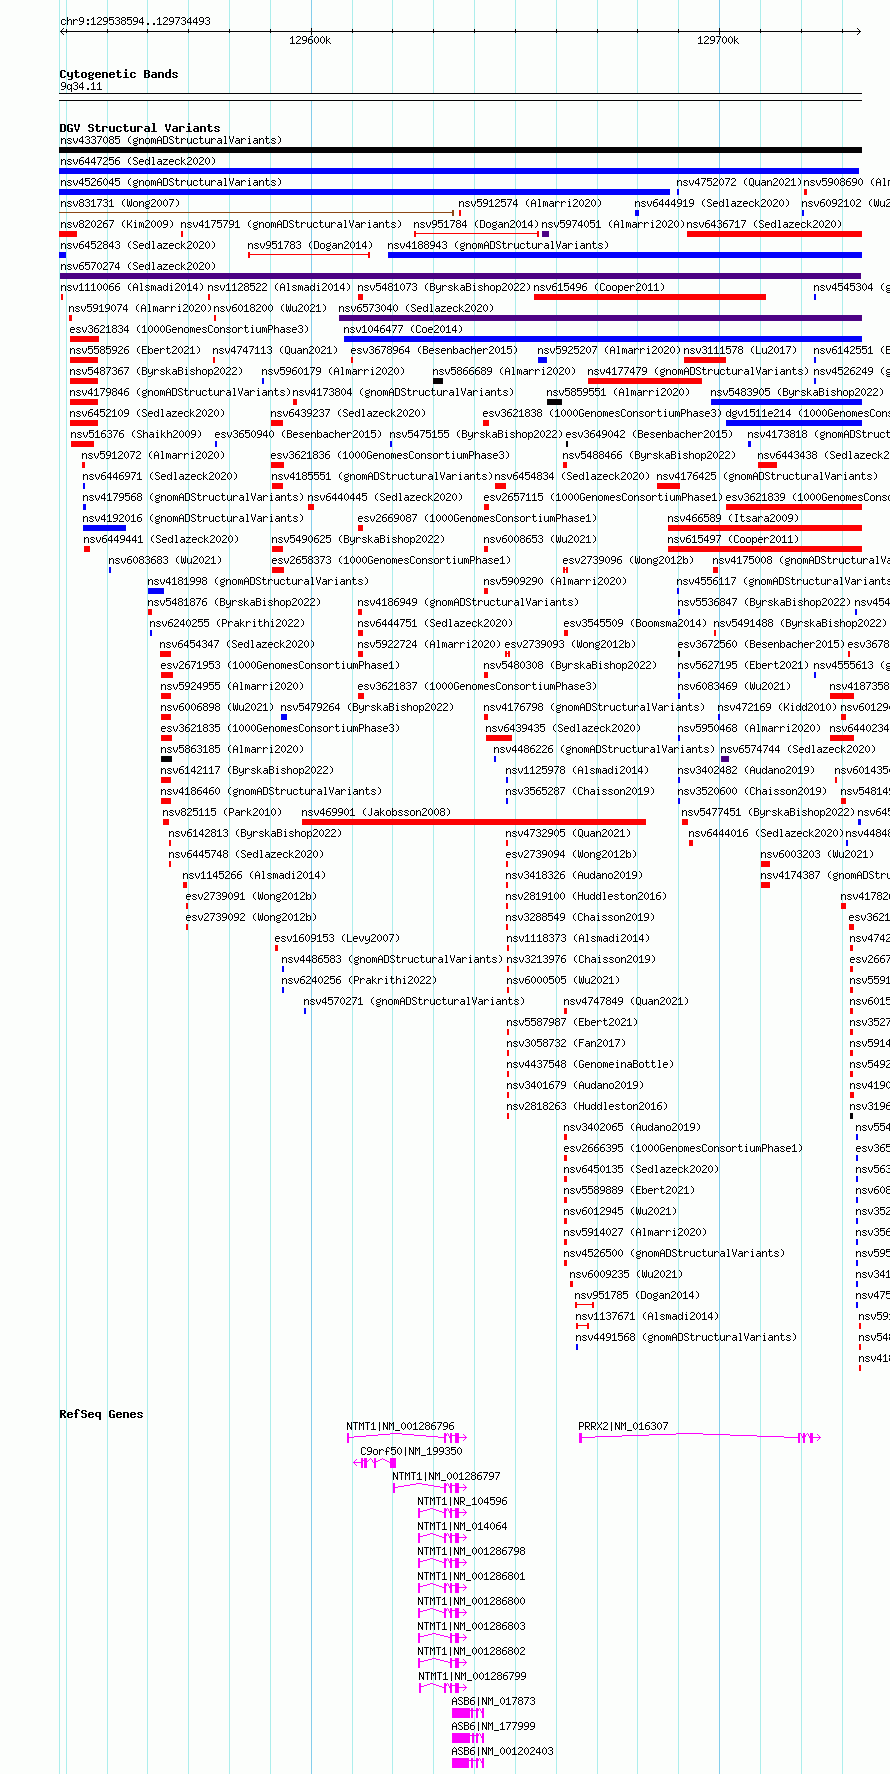Click transcript label NTMT1|NM_001286797

coord(447,1476)
